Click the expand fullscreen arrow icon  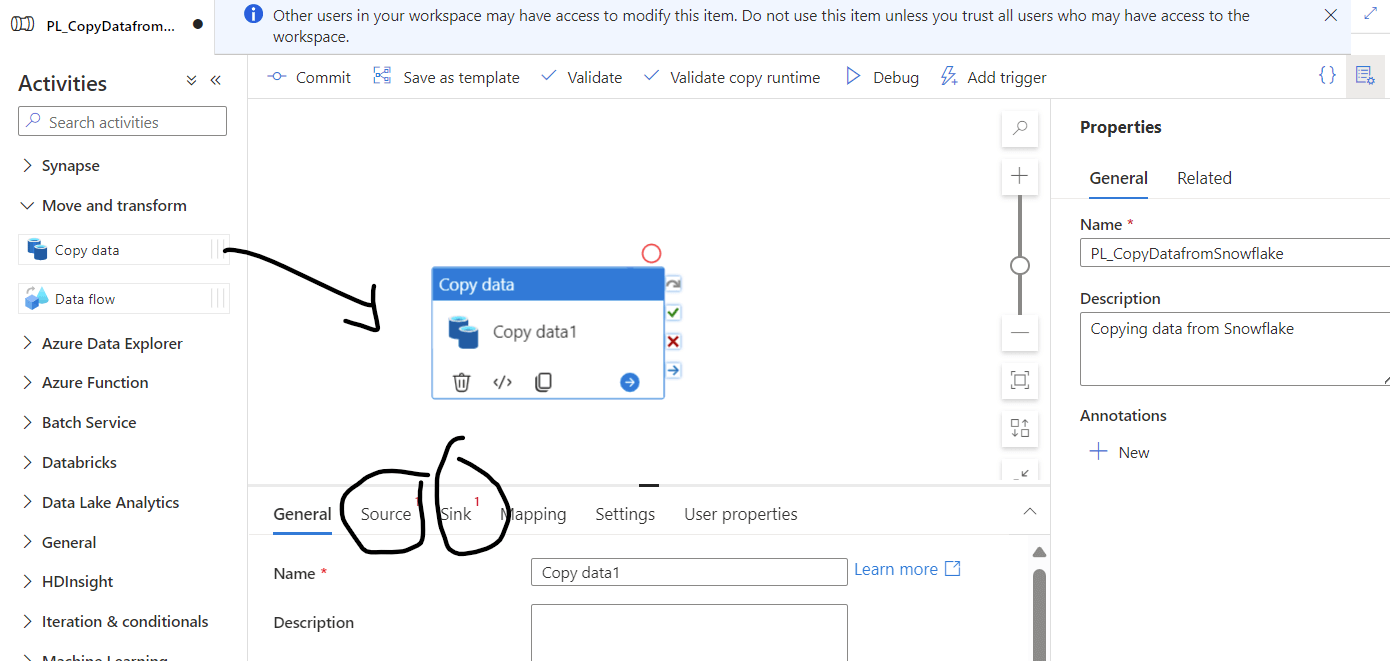(1370, 13)
